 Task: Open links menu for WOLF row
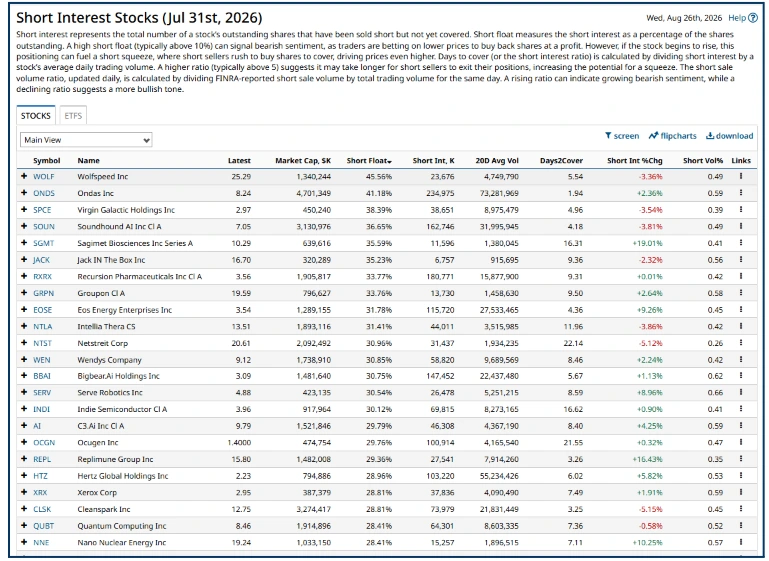coord(741,176)
